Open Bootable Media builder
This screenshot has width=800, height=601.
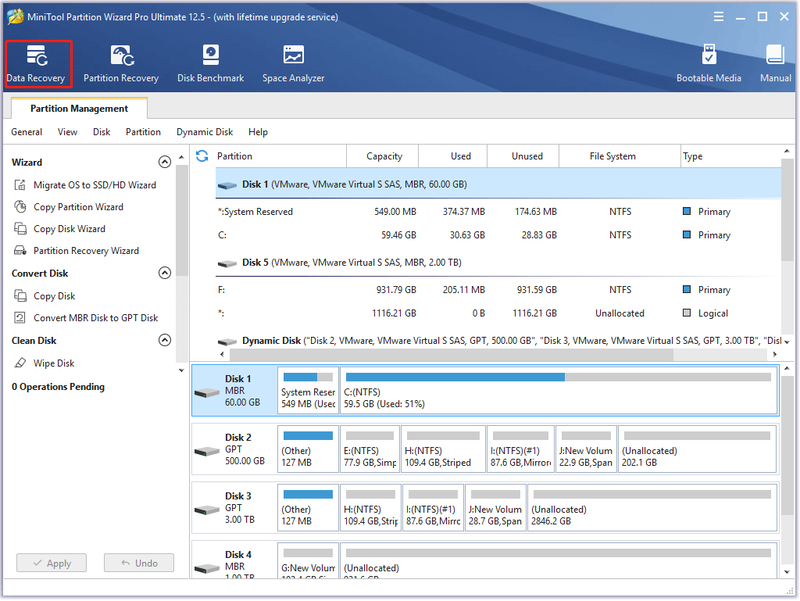click(x=709, y=64)
